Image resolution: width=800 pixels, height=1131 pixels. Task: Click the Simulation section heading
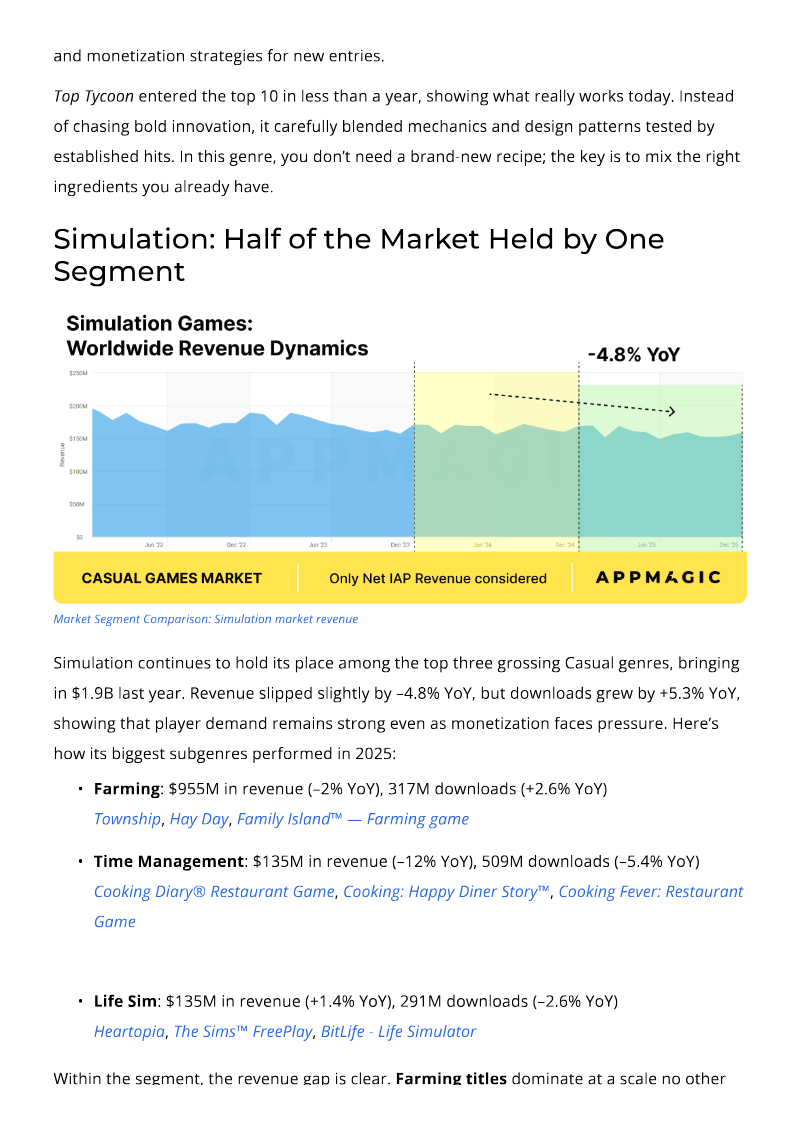tap(359, 255)
